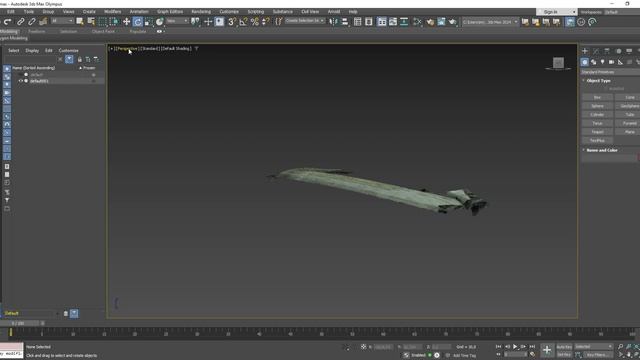The image size is (640, 360).
Task: Open the Rendering menu
Action: point(201,12)
